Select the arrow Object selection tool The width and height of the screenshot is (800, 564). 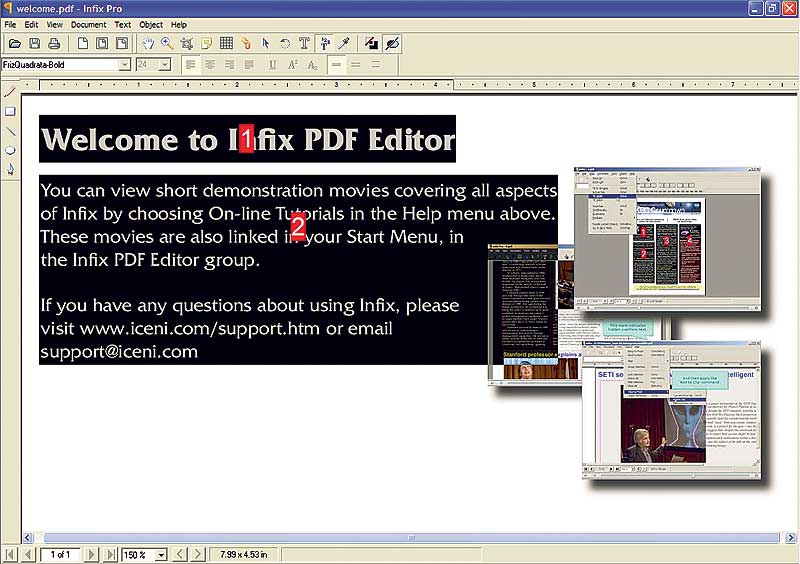coord(265,44)
